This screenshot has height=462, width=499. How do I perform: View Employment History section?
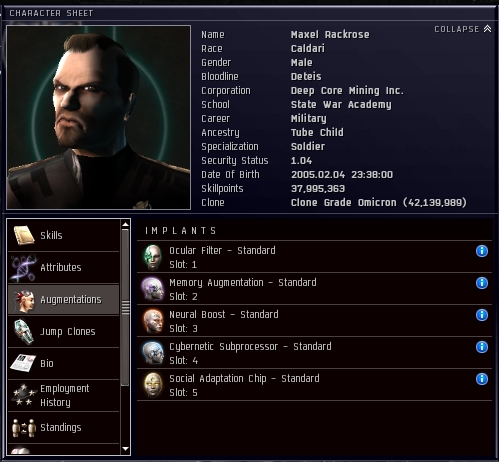(64, 395)
